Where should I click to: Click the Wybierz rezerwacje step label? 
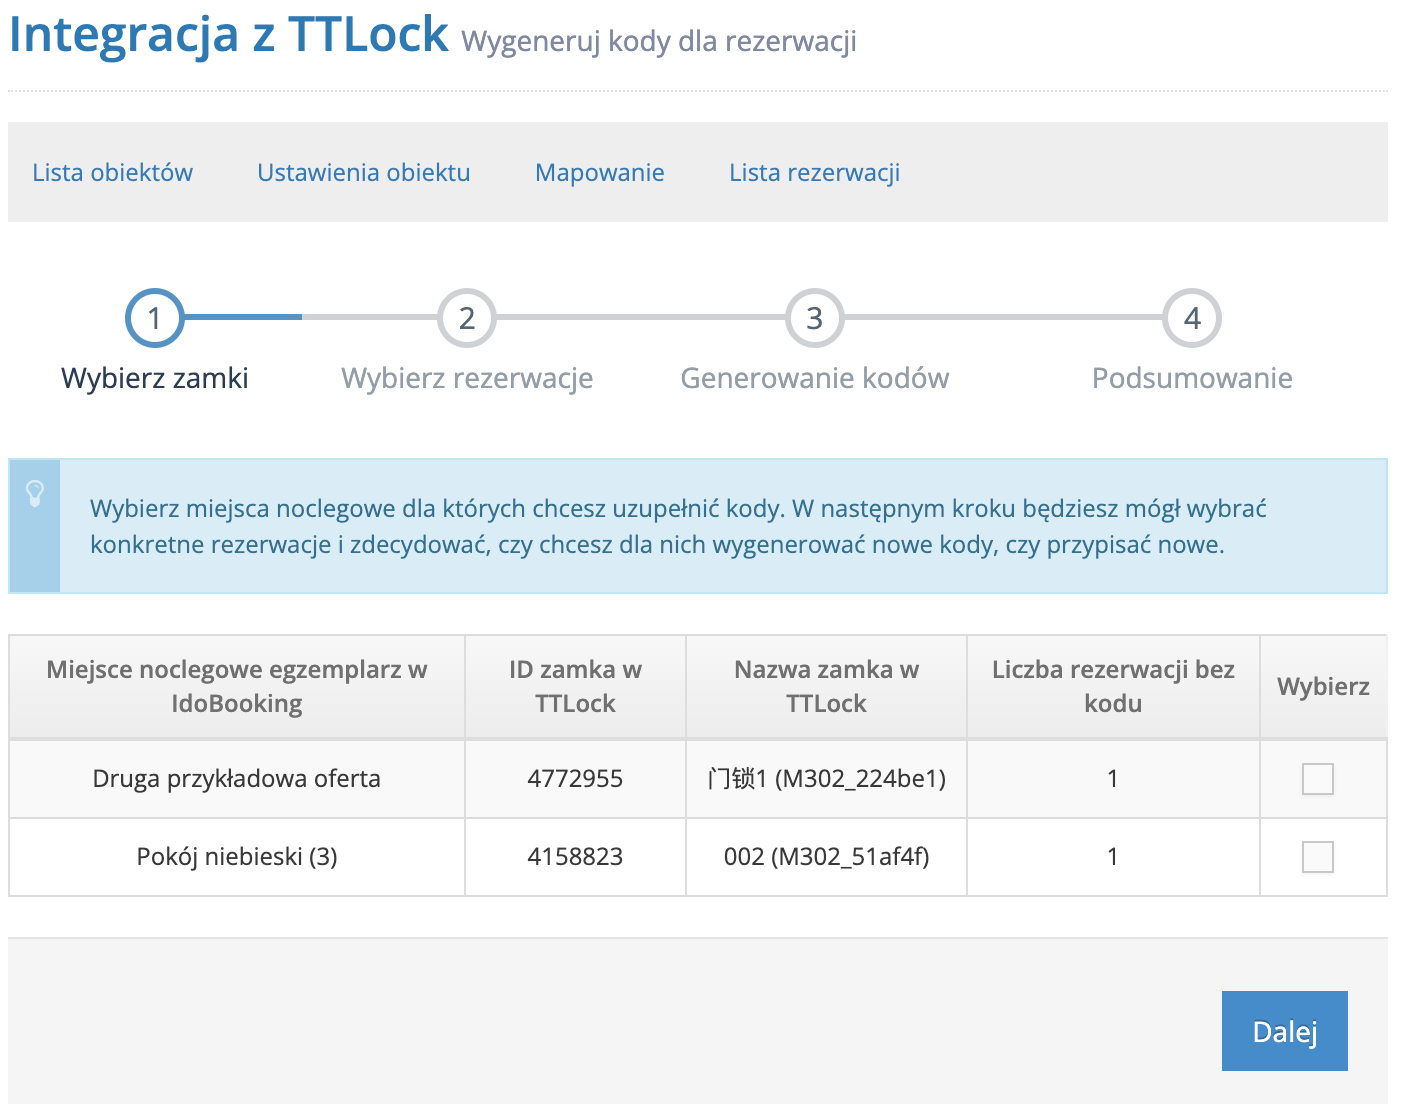pos(467,378)
